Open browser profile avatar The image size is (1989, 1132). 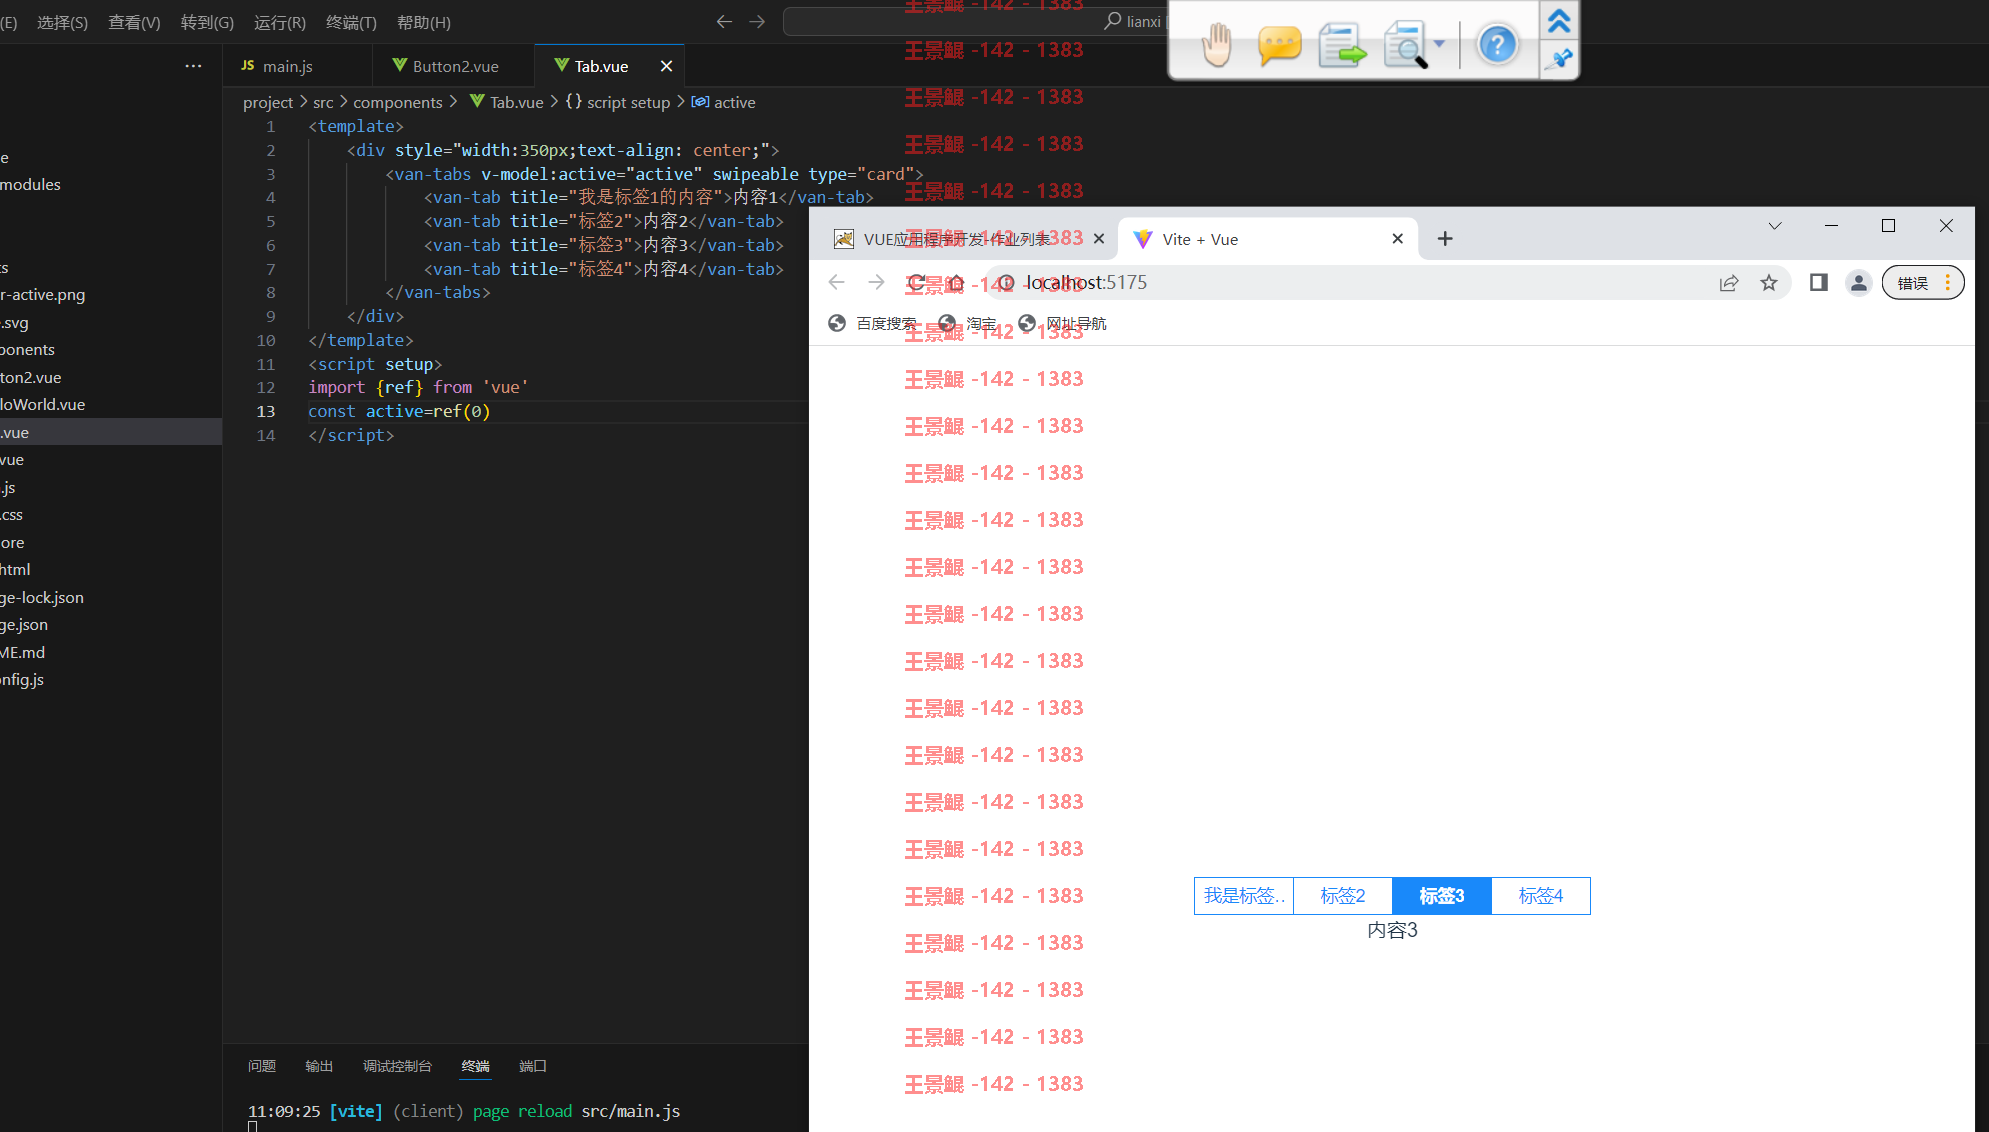(1859, 283)
